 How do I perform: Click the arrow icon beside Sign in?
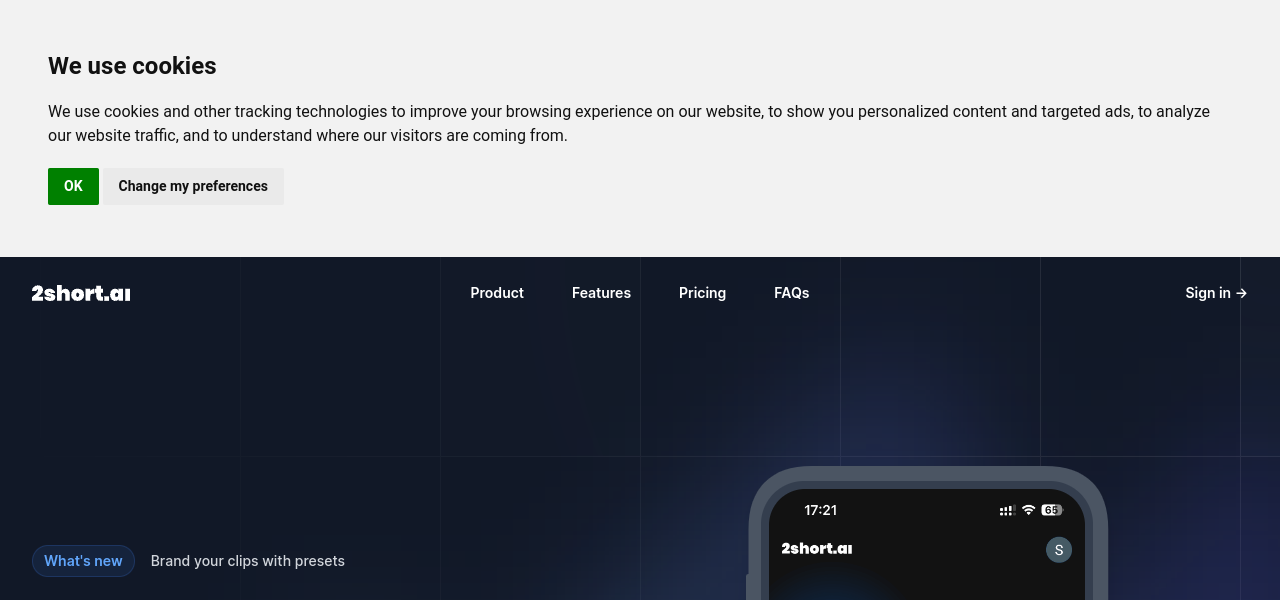coord(1242,293)
